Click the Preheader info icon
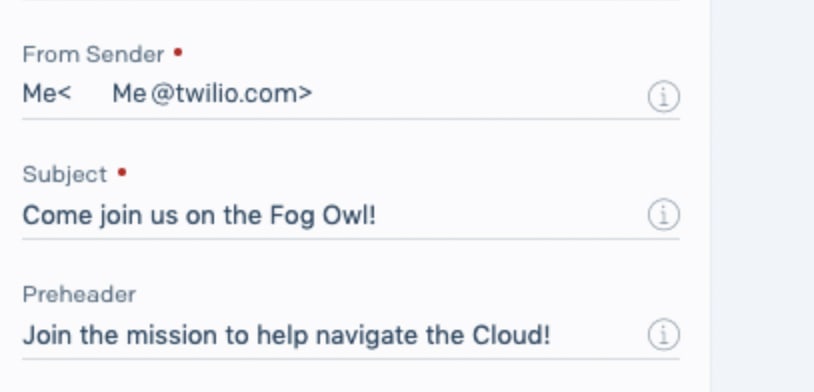 click(x=663, y=334)
